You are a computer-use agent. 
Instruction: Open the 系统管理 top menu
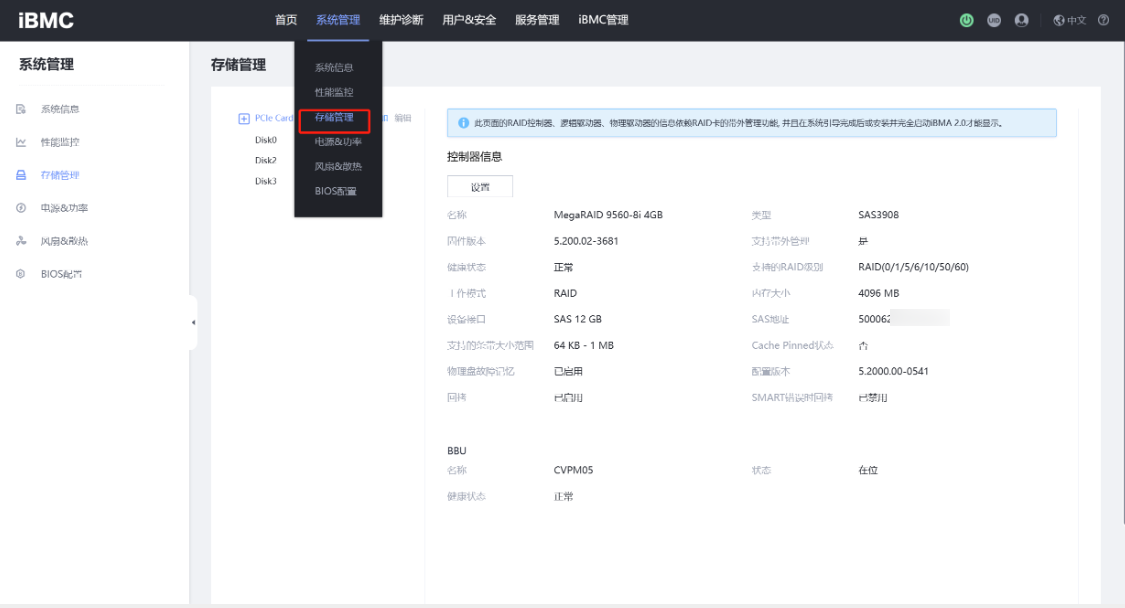(338, 20)
